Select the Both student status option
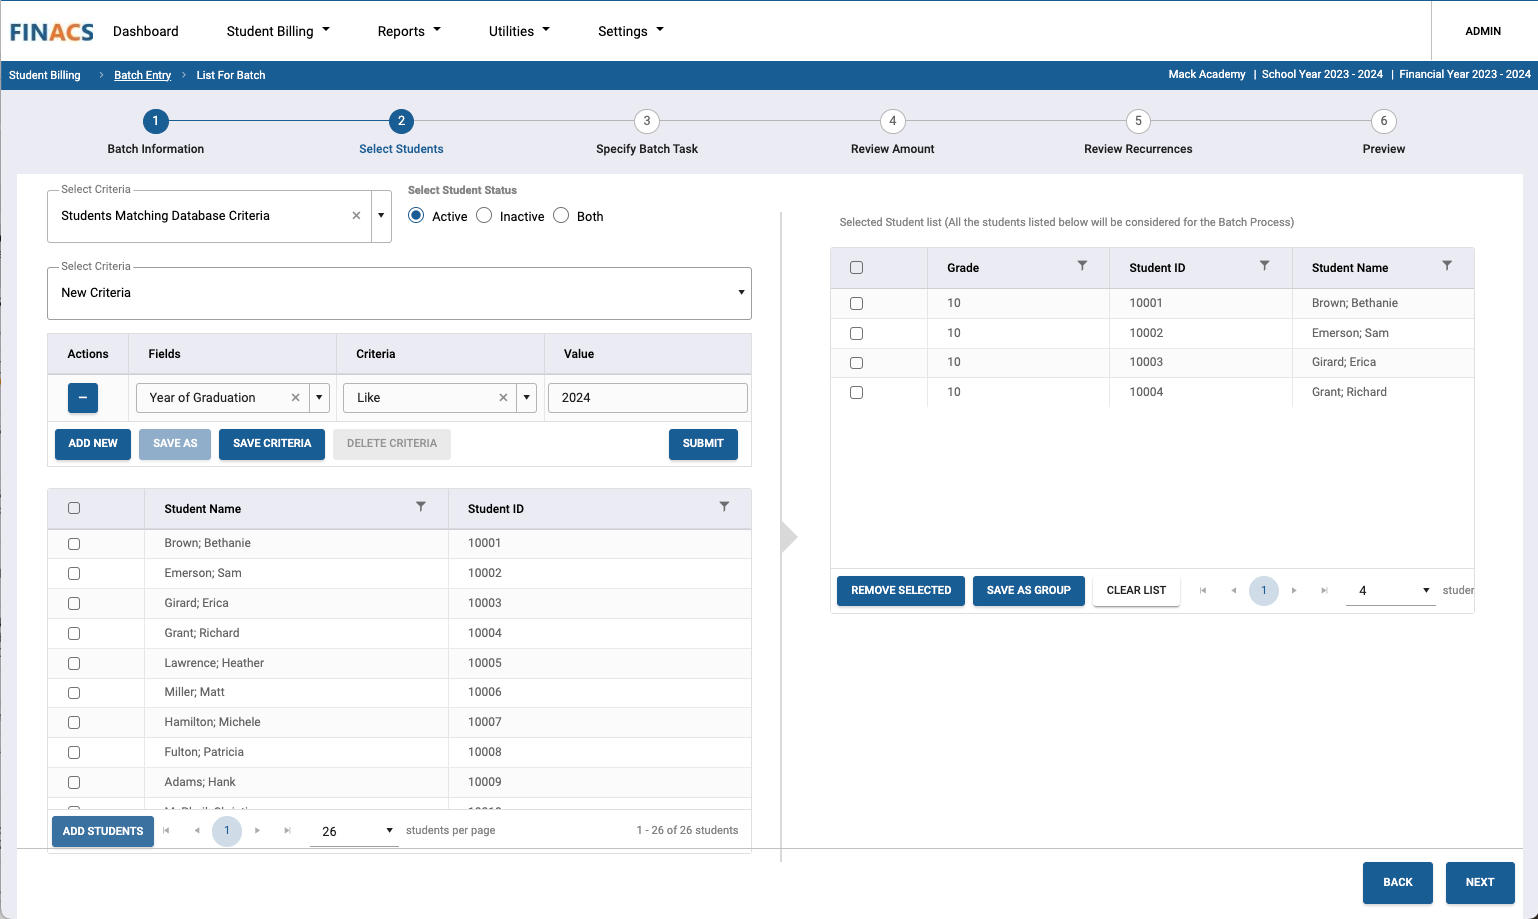 tap(562, 216)
